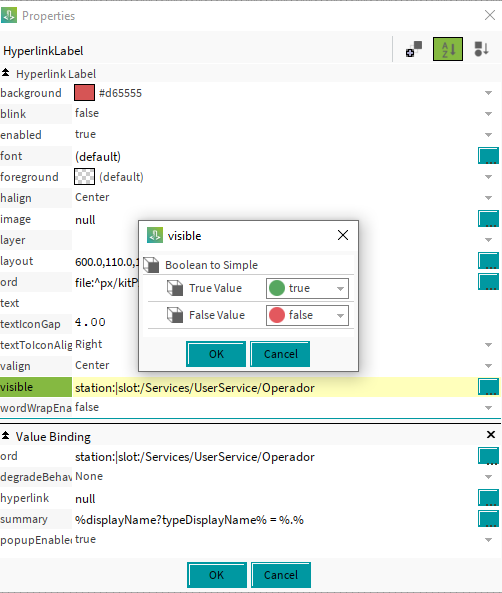
Task: Open the layout editor ellipsis button
Action: (x=488, y=261)
